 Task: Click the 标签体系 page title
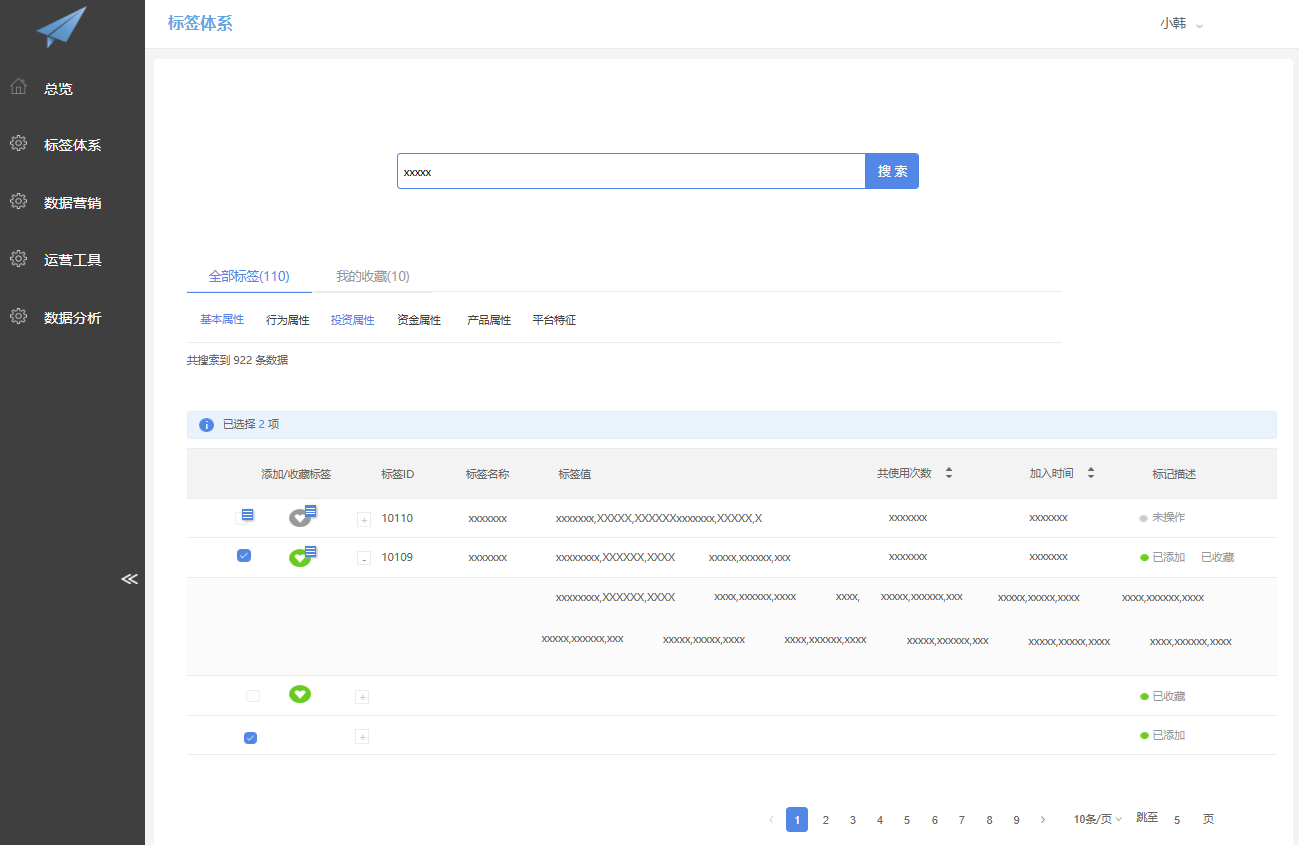[x=200, y=23]
